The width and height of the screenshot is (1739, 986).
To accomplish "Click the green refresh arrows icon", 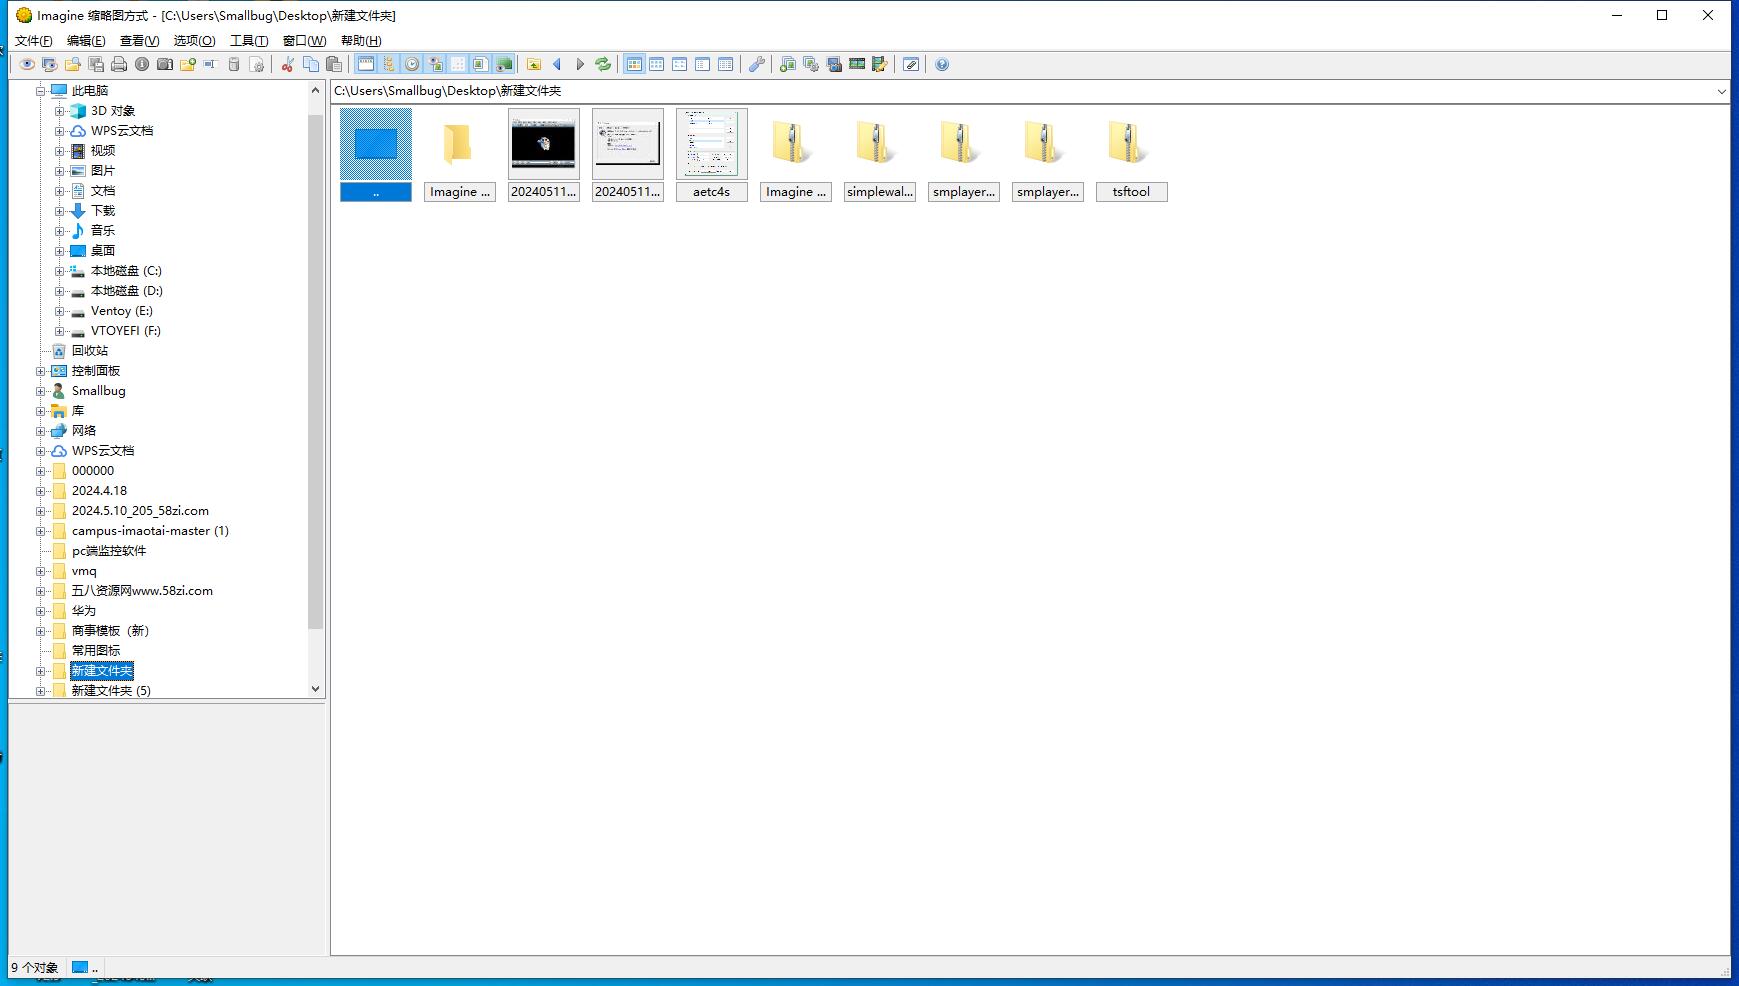I will [603, 64].
